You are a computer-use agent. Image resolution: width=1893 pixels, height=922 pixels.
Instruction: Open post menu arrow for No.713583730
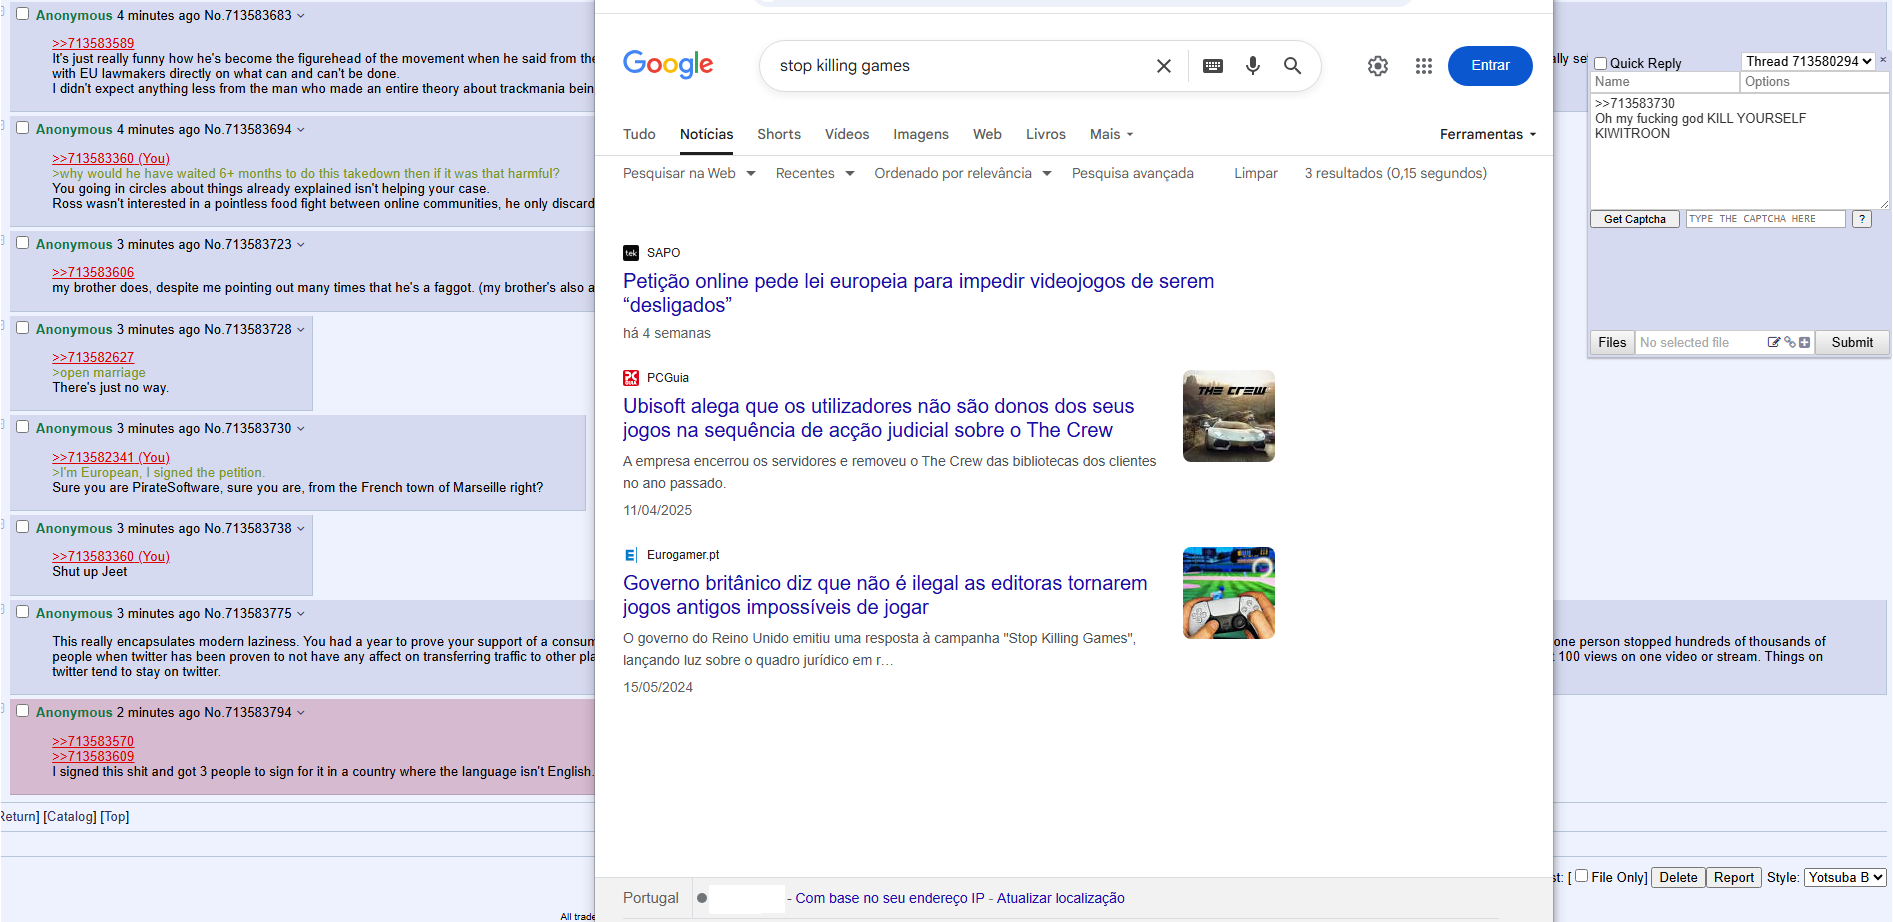301,429
